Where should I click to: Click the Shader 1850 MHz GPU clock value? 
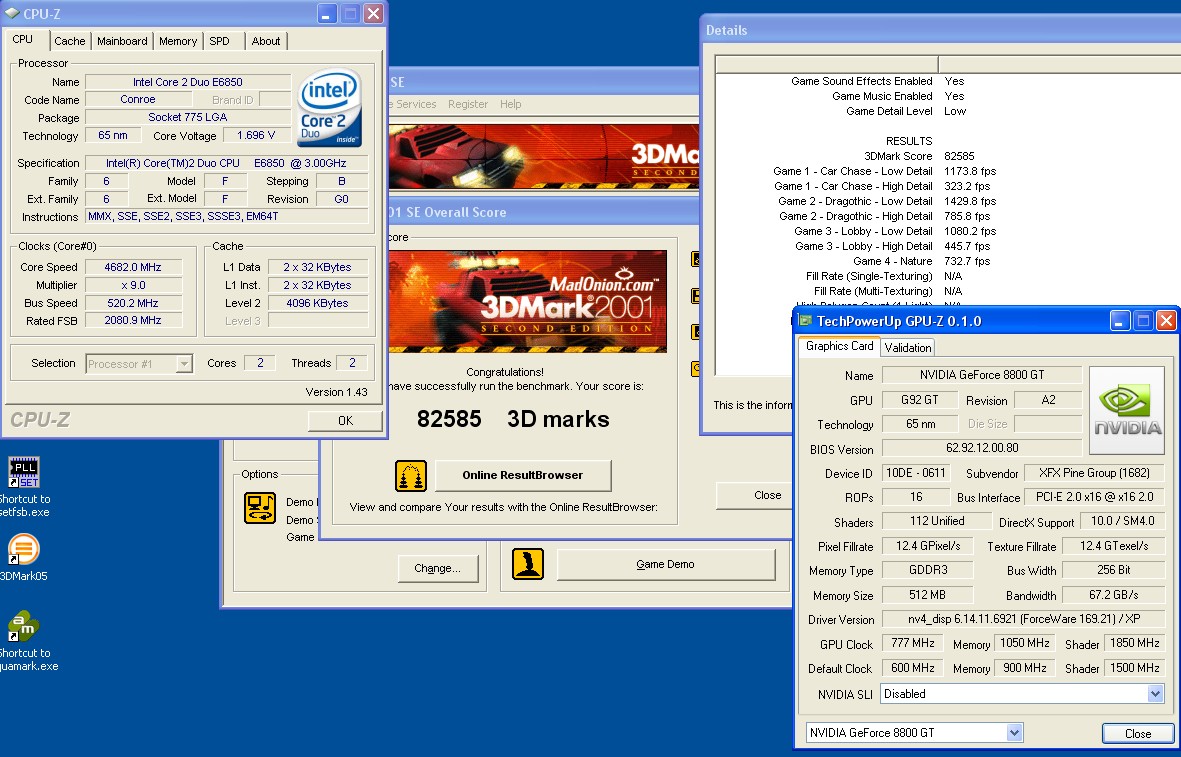coord(1134,643)
